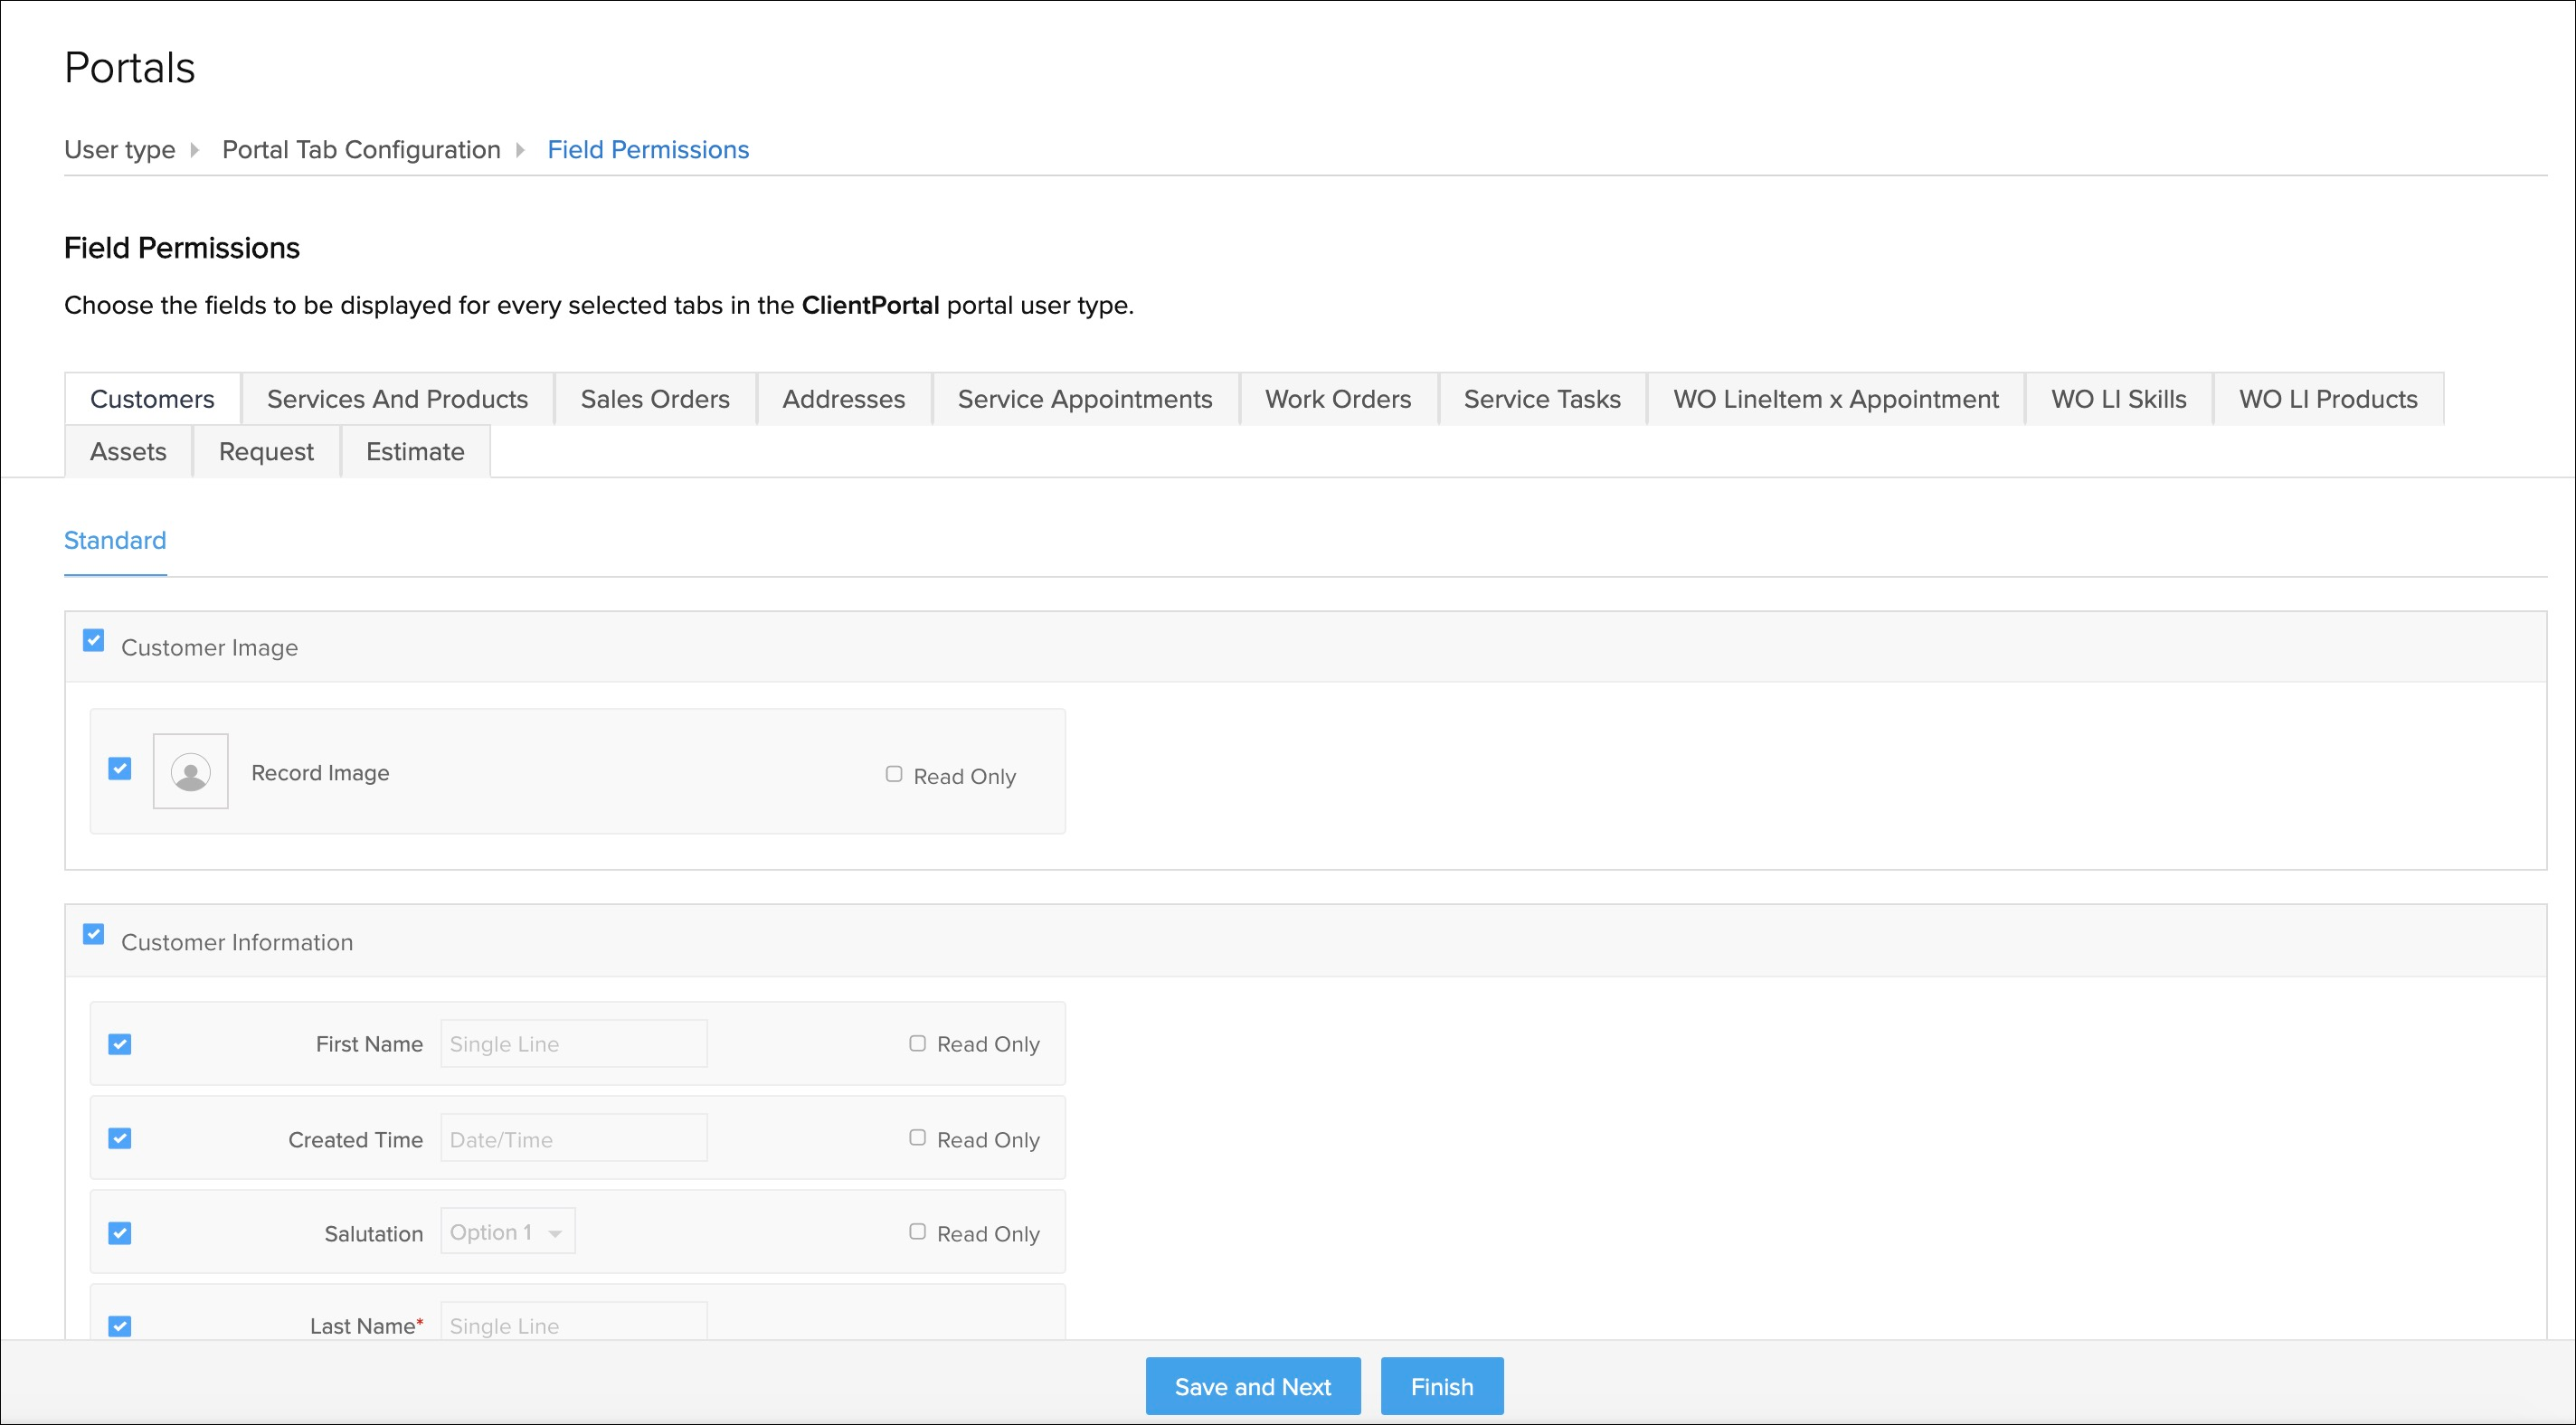Open the WO LI Skills tab
The height and width of the screenshot is (1425, 2576).
tap(2118, 399)
